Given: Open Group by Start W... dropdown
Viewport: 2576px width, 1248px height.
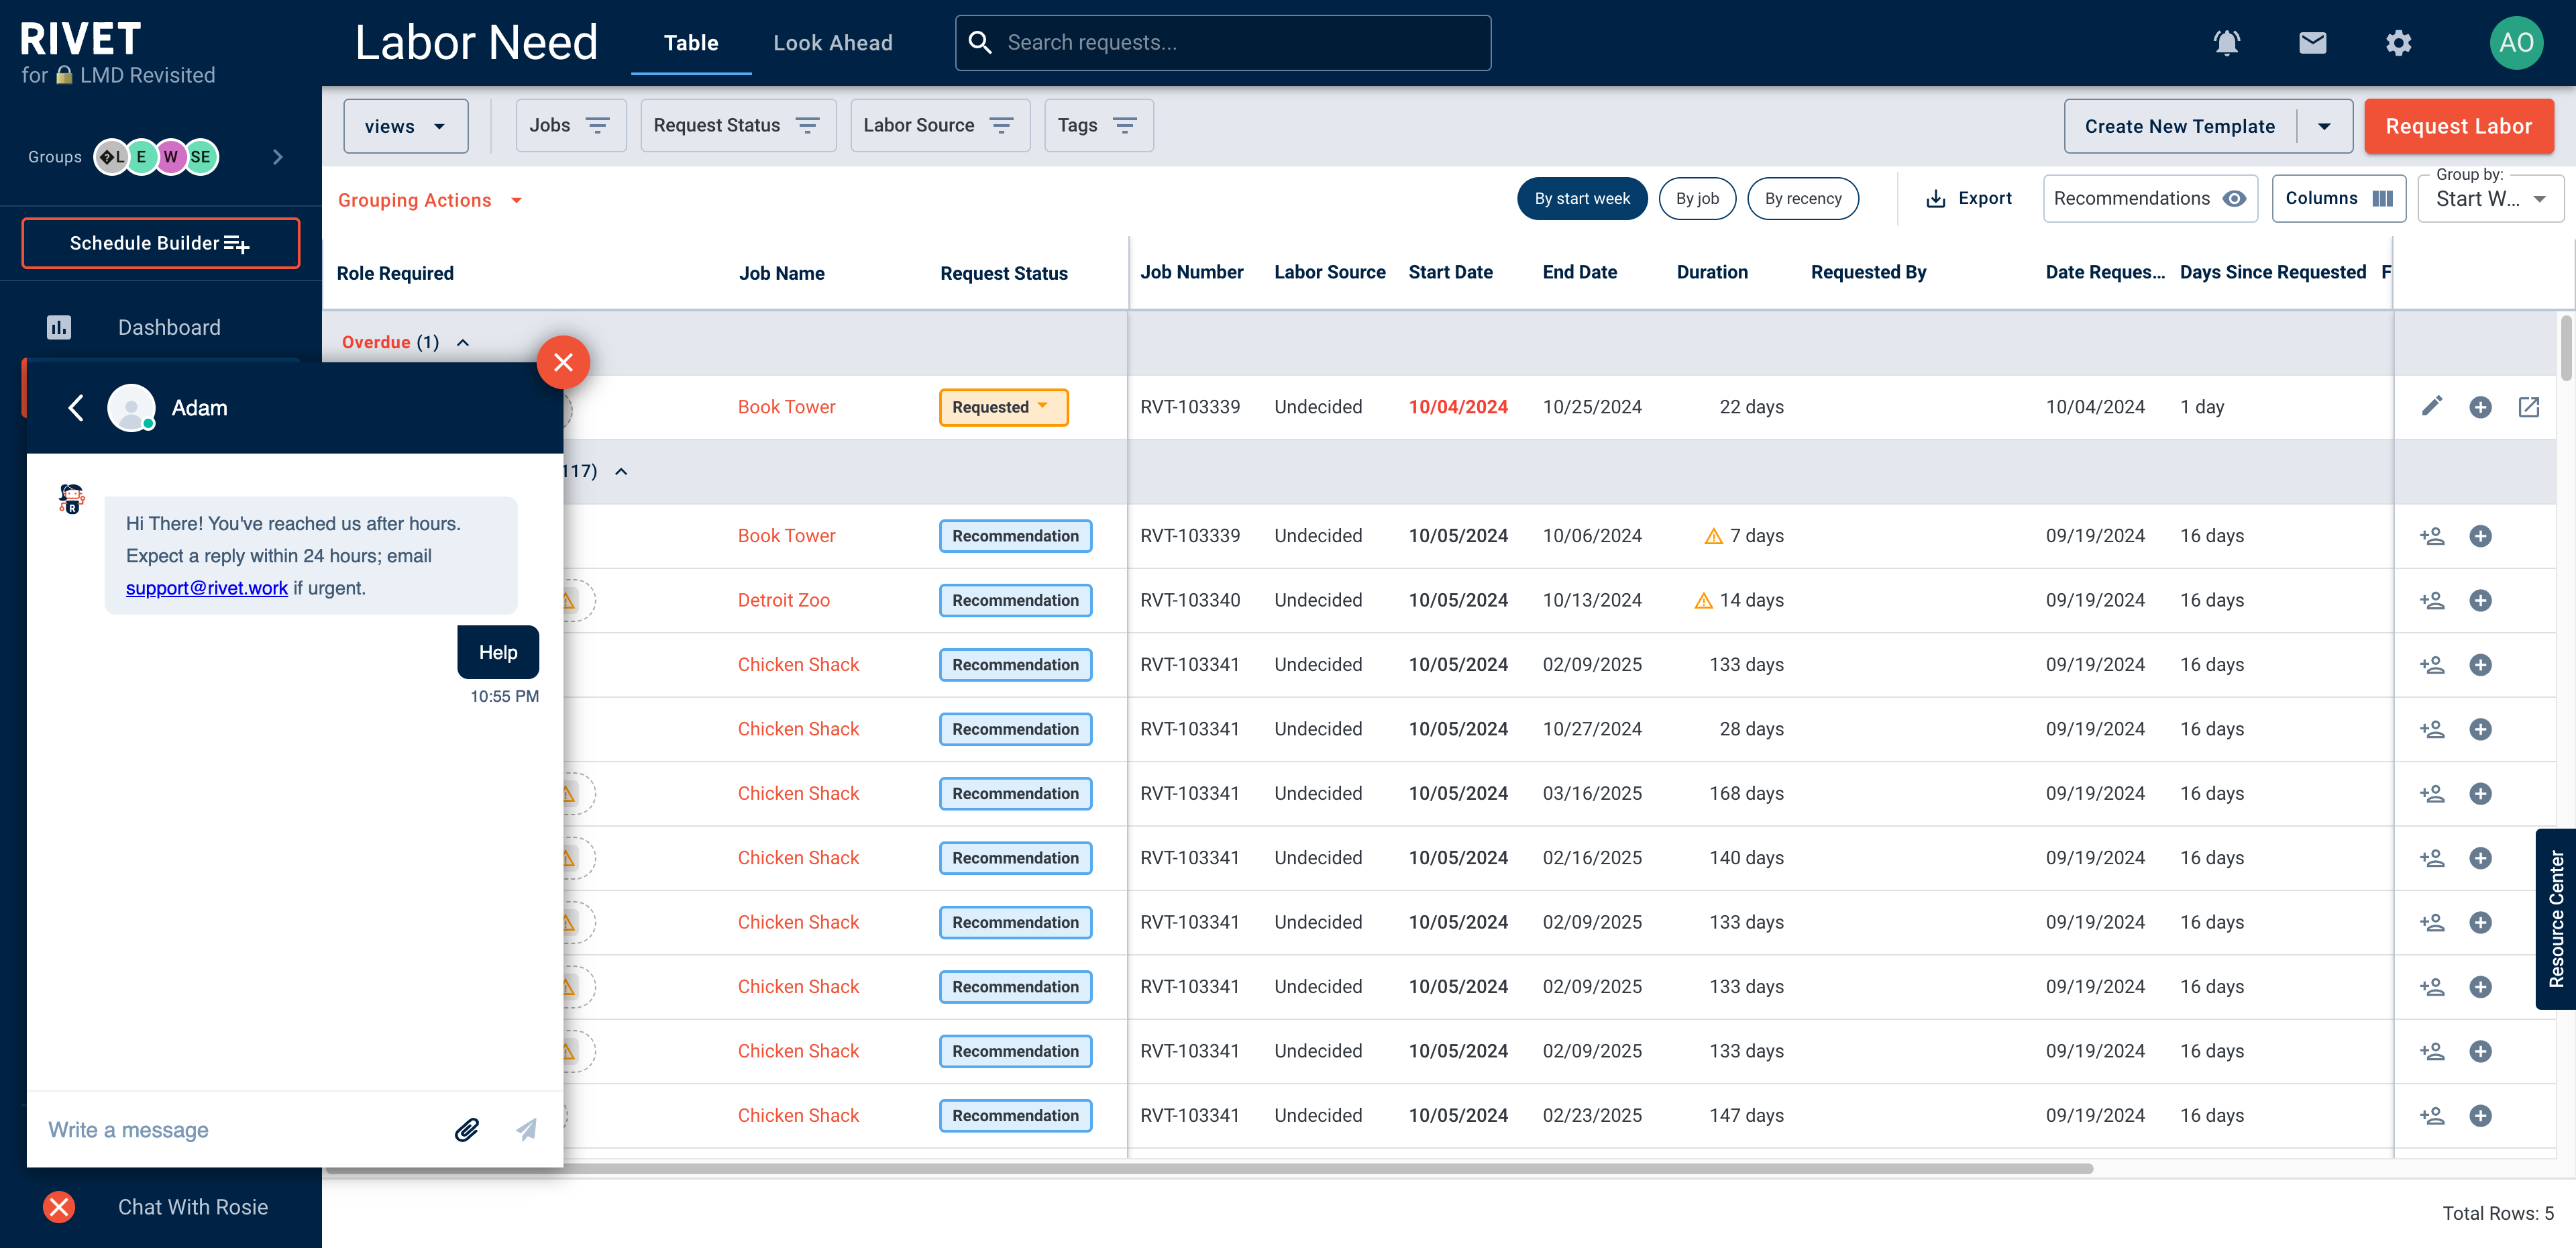Looking at the screenshot, I should (x=2490, y=198).
